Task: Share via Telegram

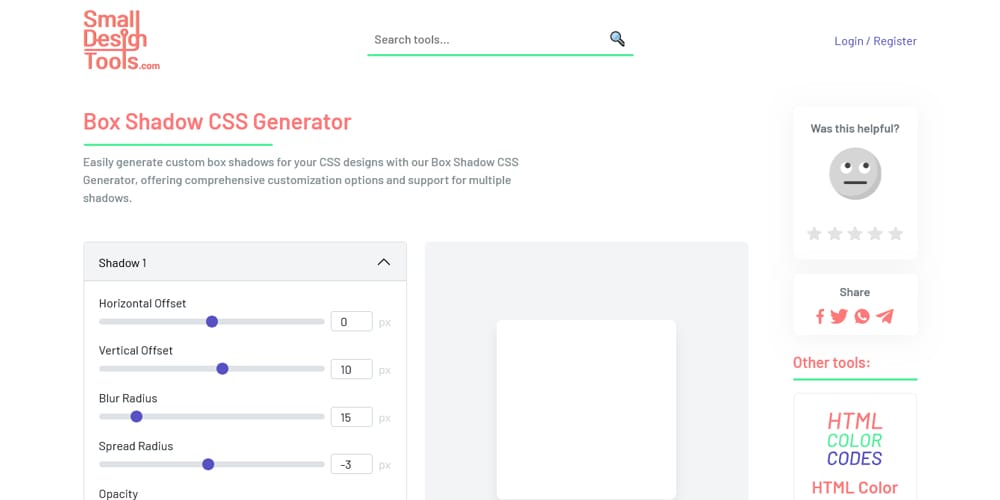Action: pyautogui.click(x=885, y=316)
